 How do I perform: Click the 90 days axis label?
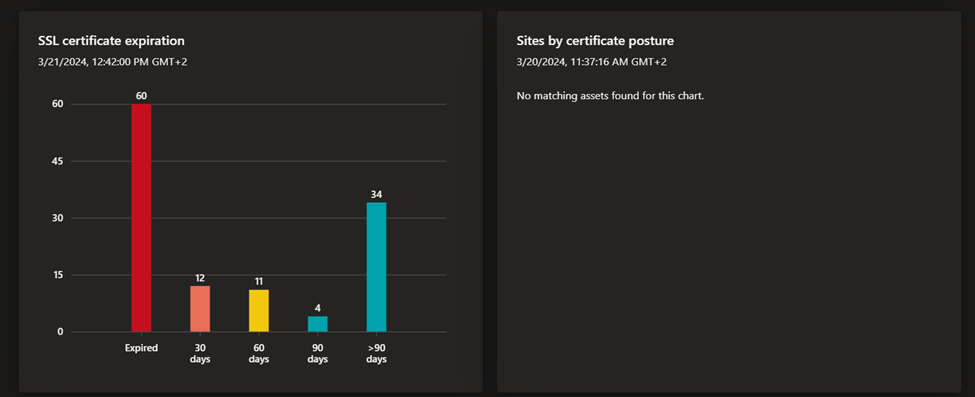318,353
